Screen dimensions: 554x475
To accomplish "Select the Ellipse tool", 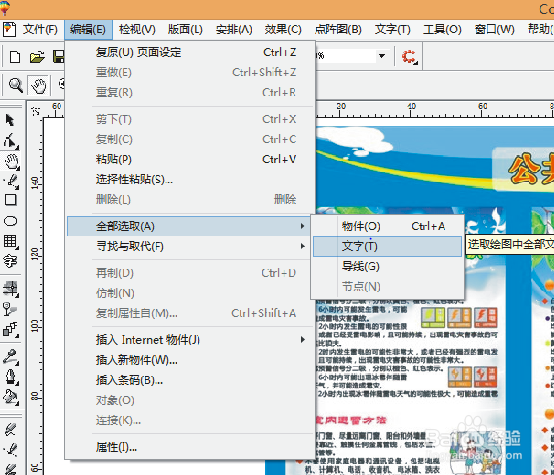I will click(x=11, y=221).
